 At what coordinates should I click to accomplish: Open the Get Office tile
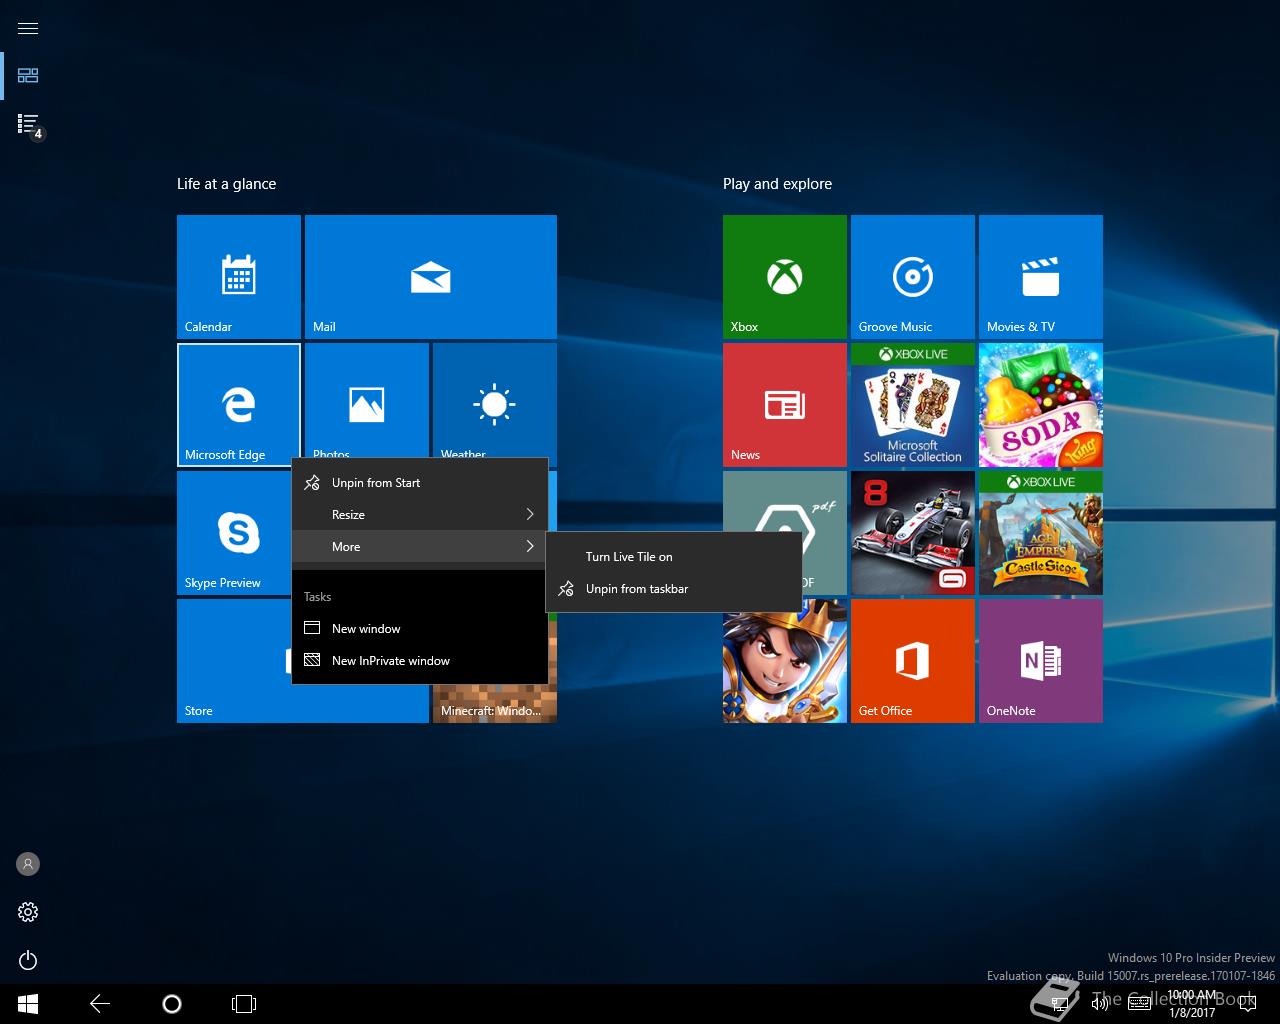913,661
